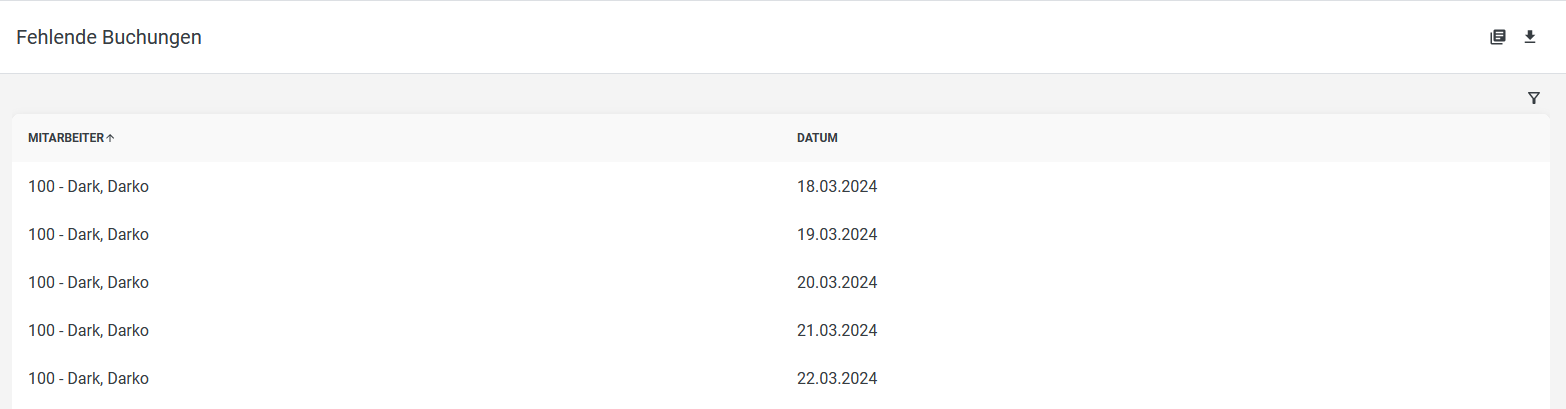The width and height of the screenshot is (1566, 409).
Task: Select the date 22.03.2024
Action: pos(837,378)
